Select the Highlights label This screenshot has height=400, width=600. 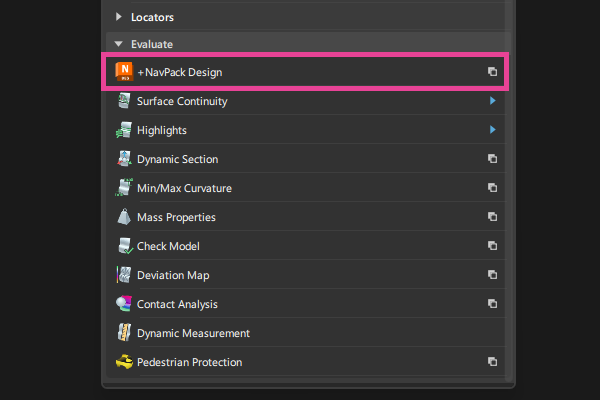pos(162,131)
